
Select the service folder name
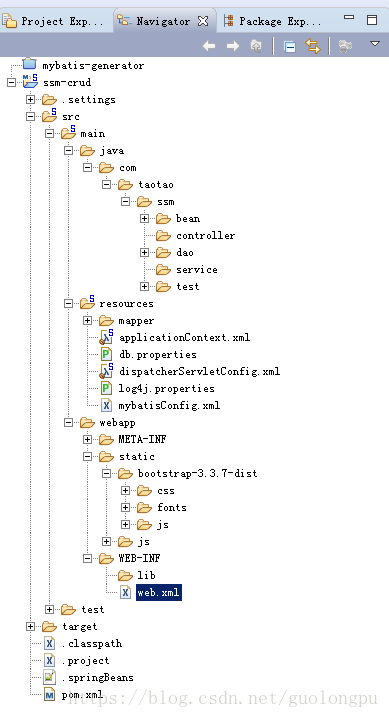pyautogui.click(x=197, y=269)
